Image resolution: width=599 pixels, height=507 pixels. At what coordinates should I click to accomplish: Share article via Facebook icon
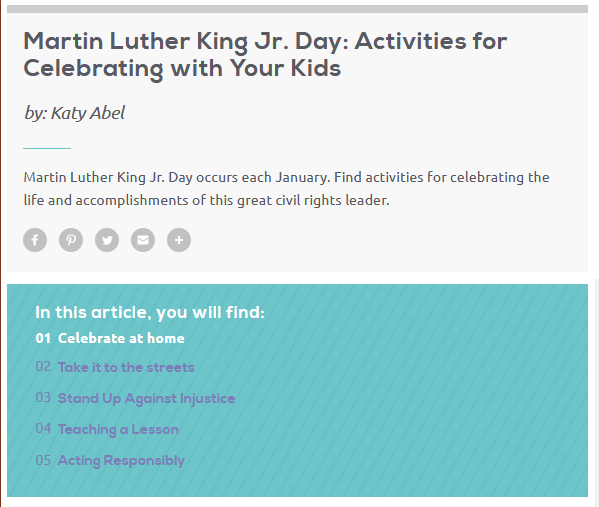(x=35, y=240)
